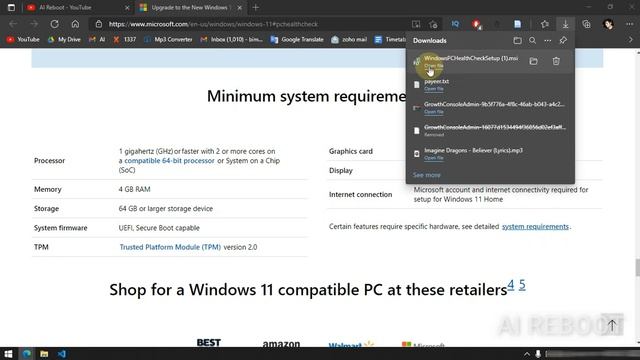Pin the Downloads panel
This screenshot has width=640, height=360.
pos(563,40)
